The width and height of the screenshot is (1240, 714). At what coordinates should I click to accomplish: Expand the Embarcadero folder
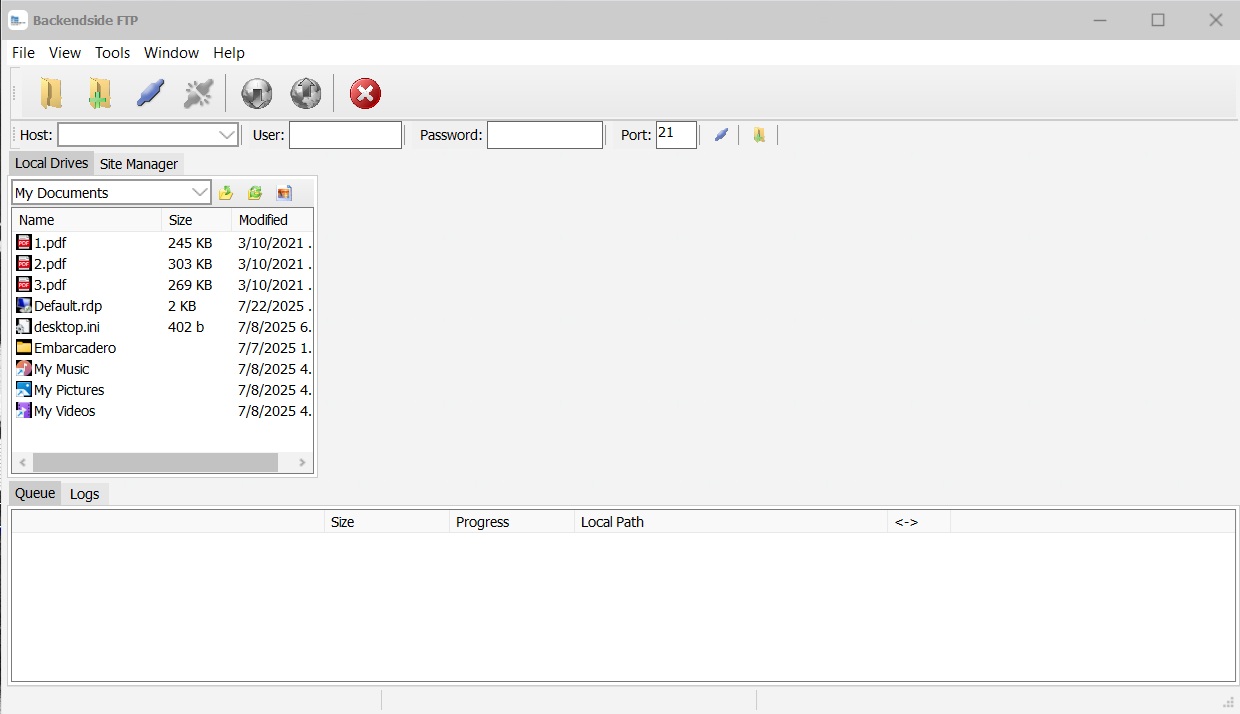73,347
